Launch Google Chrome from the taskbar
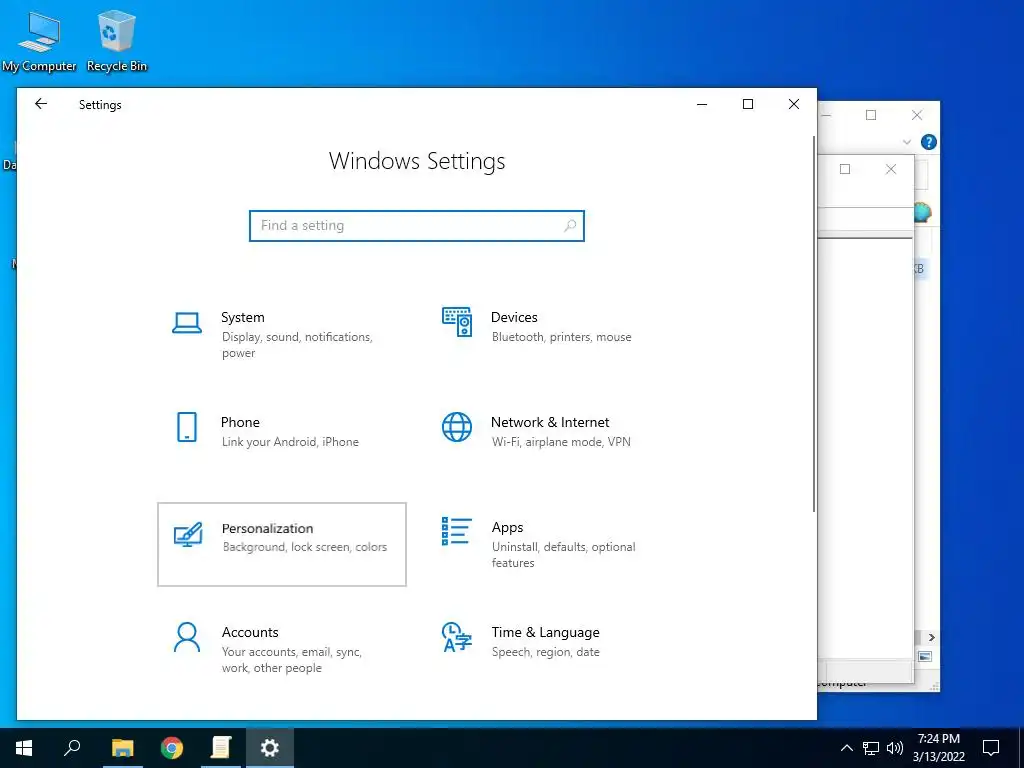 click(x=172, y=748)
